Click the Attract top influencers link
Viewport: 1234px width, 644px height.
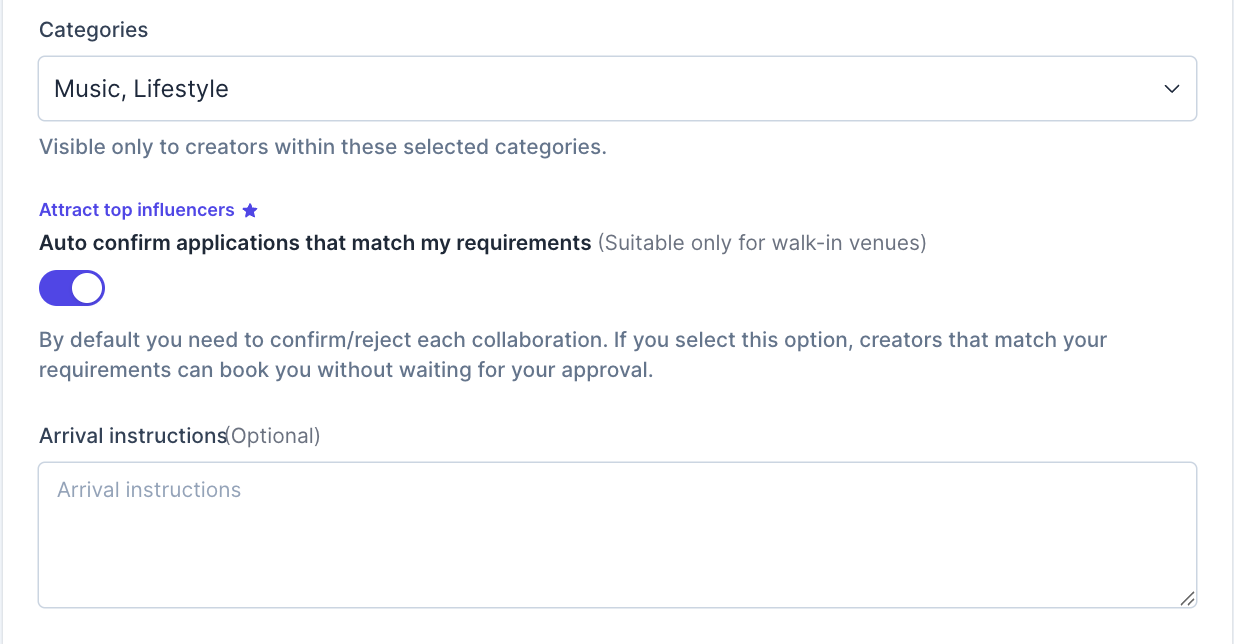(136, 210)
